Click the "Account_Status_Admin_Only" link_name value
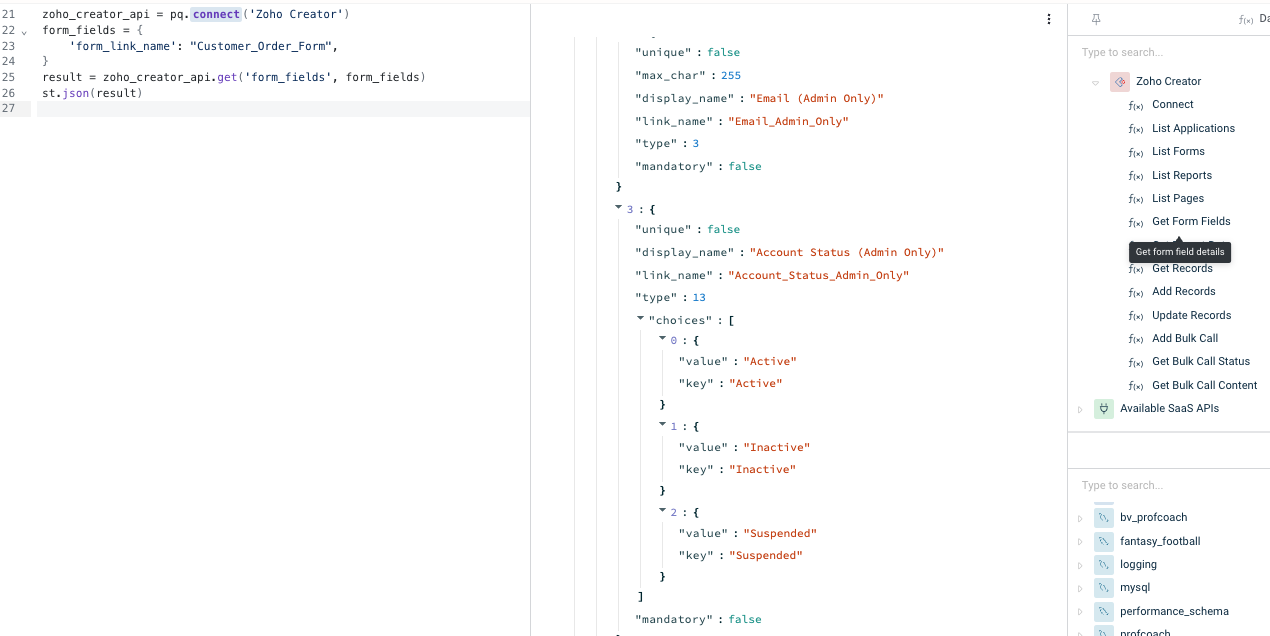This screenshot has height=636, width=1270. coord(818,275)
